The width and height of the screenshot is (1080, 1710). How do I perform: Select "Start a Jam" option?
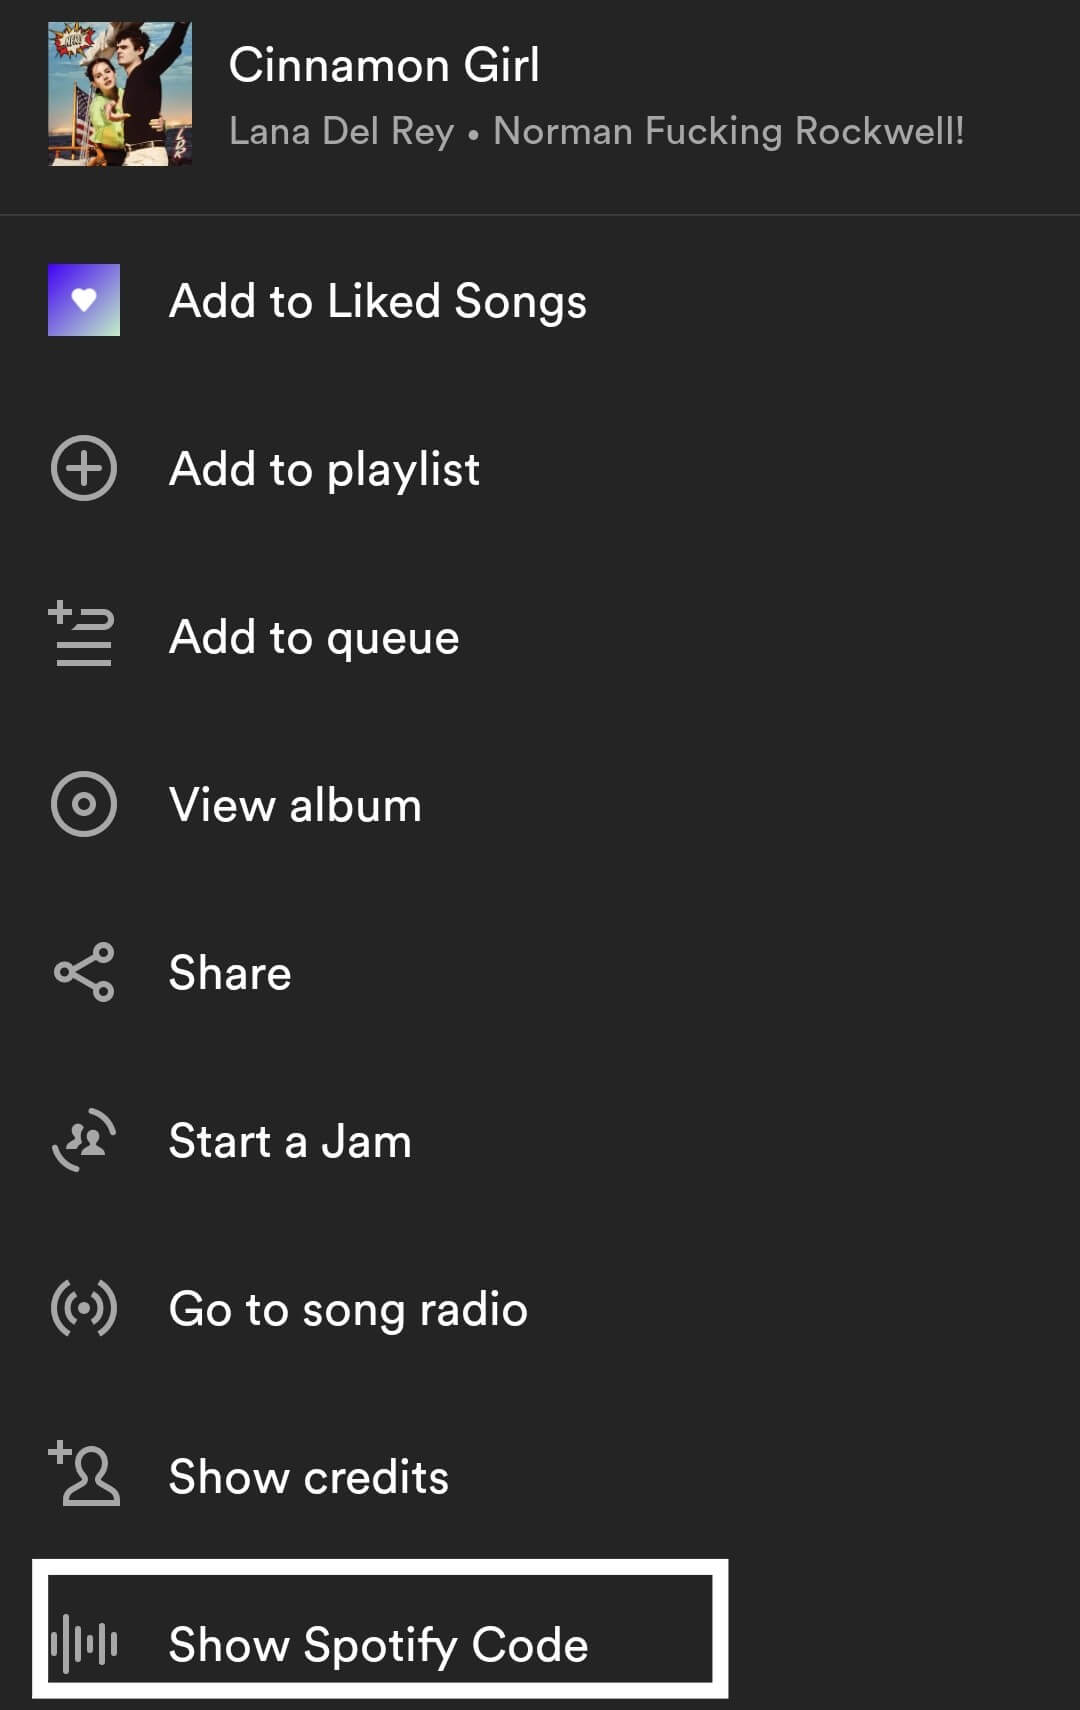(x=290, y=1141)
